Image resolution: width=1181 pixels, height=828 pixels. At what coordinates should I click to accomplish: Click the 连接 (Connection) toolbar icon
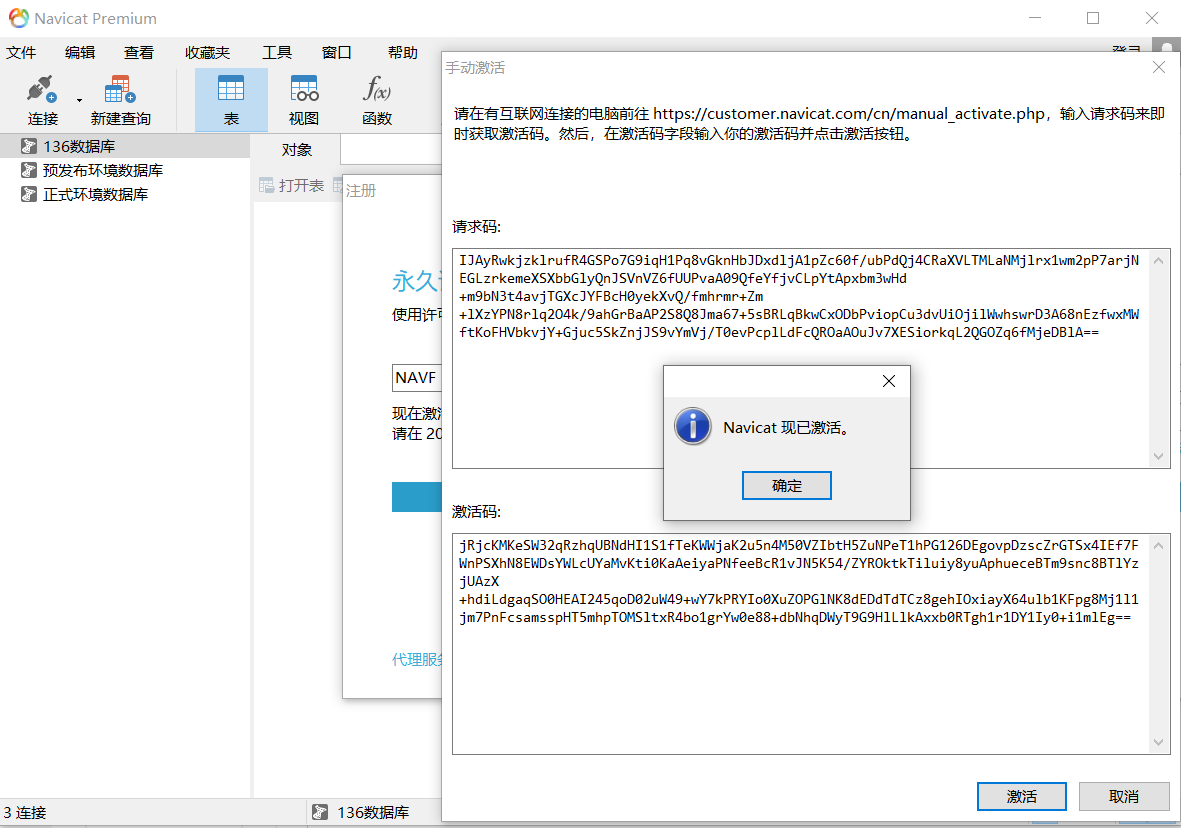click(x=42, y=99)
